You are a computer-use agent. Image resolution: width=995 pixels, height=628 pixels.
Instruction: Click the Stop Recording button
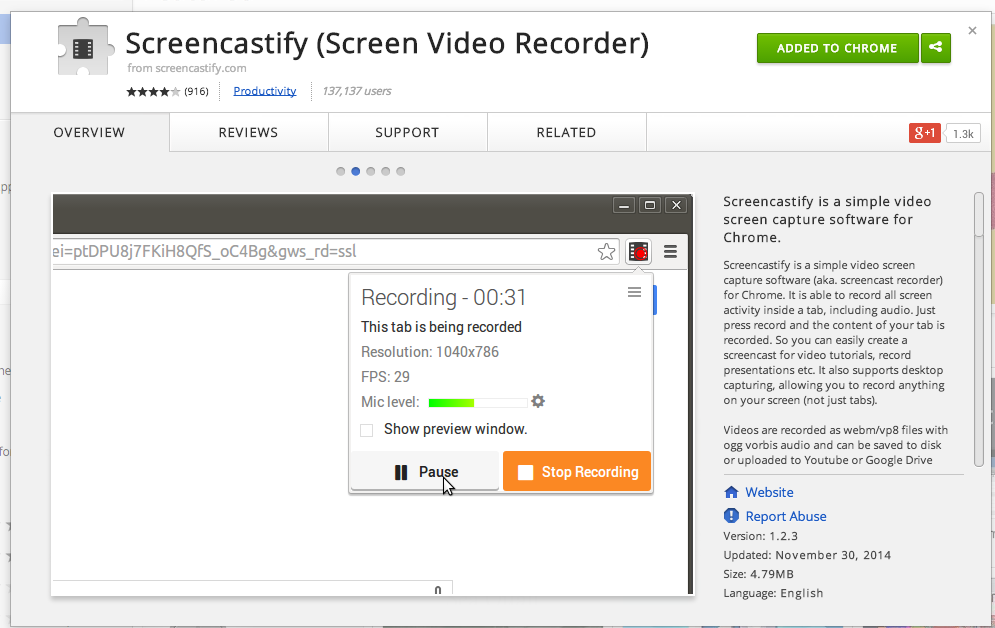577,471
